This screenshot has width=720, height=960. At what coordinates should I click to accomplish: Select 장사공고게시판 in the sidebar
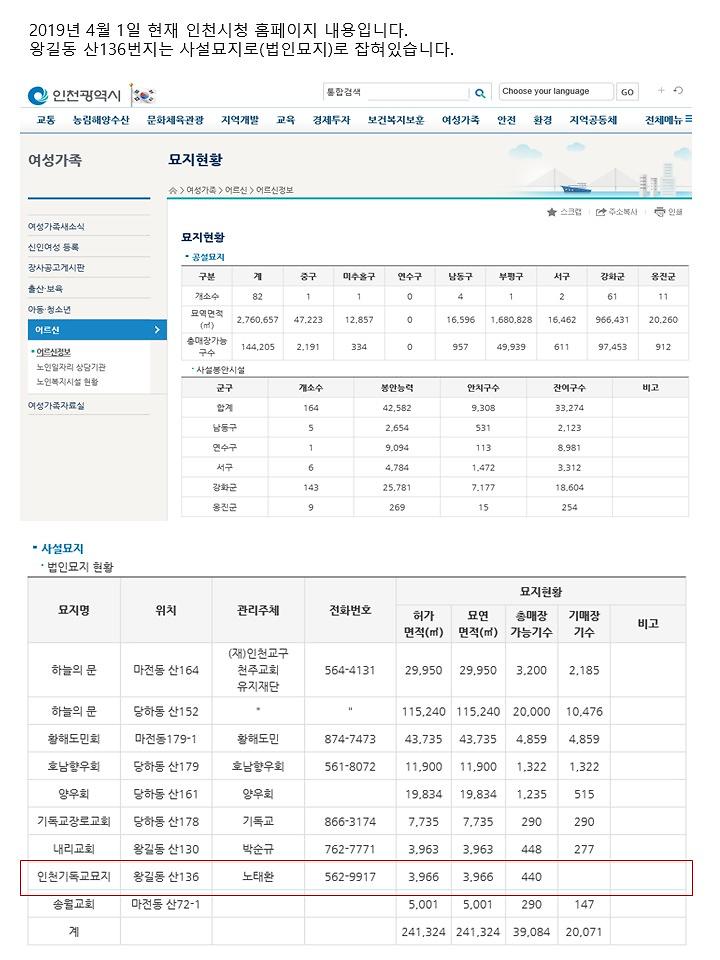(56, 268)
